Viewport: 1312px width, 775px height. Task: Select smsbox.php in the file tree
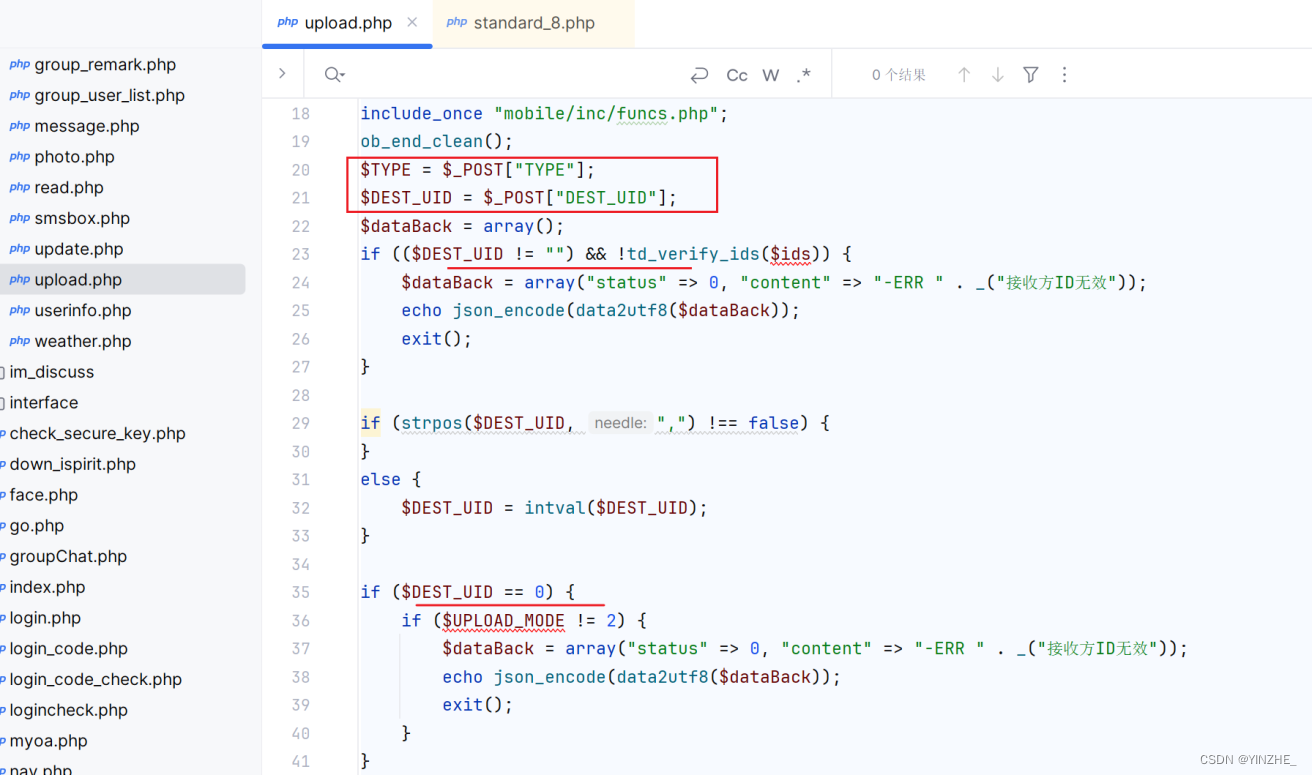[82, 219]
